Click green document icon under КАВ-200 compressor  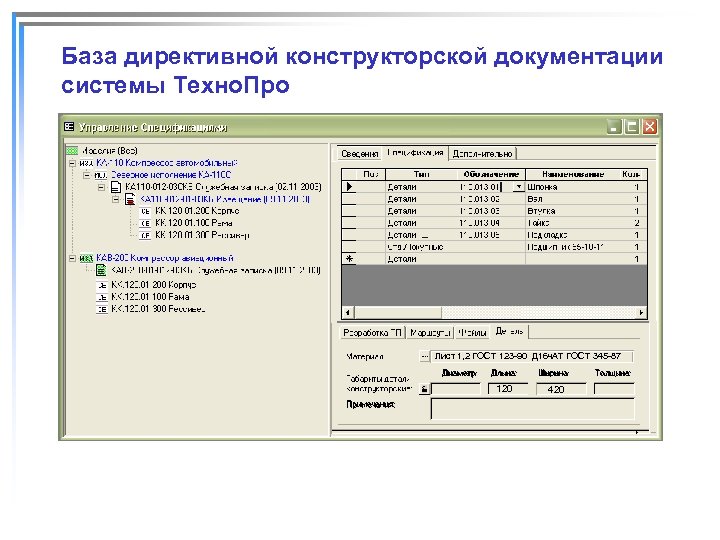pos(101,270)
